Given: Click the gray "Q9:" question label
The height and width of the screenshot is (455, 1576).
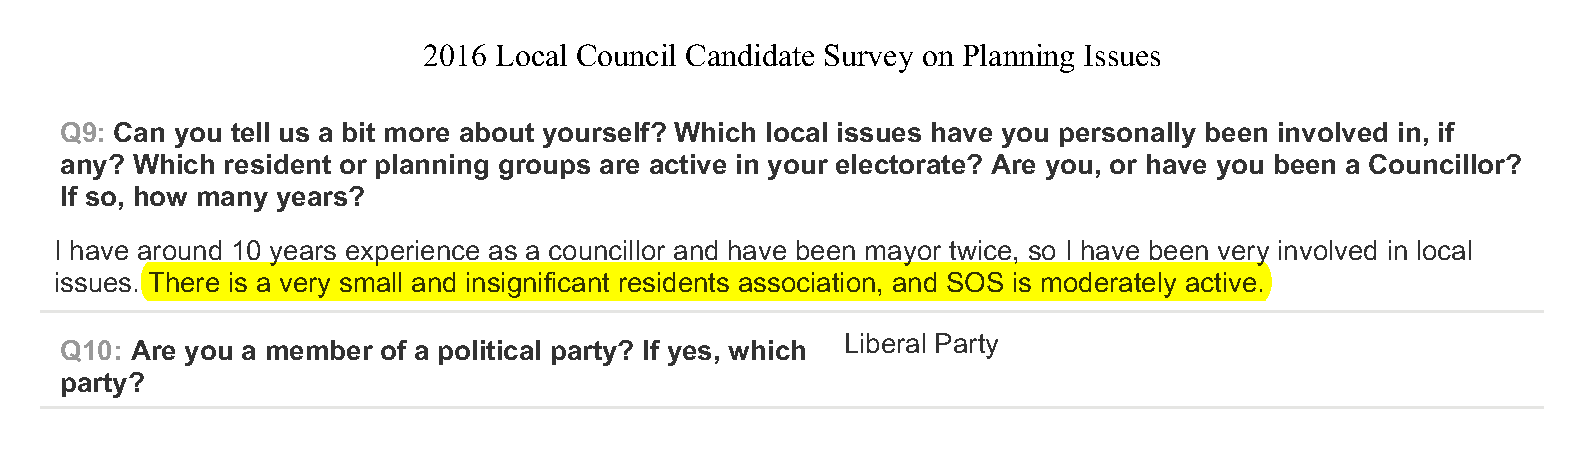Looking at the screenshot, I should click(82, 133).
